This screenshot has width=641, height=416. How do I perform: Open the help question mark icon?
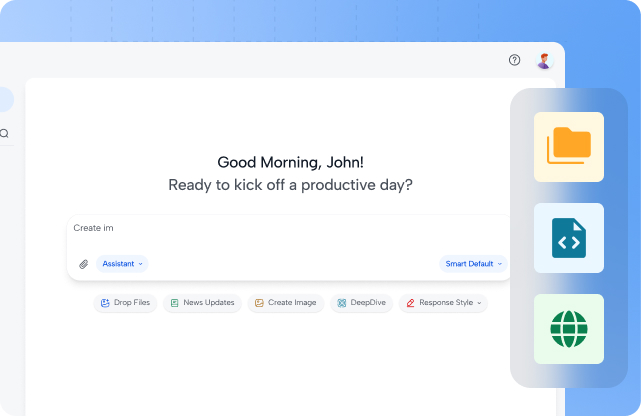pyautogui.click(x=514, y=60)
